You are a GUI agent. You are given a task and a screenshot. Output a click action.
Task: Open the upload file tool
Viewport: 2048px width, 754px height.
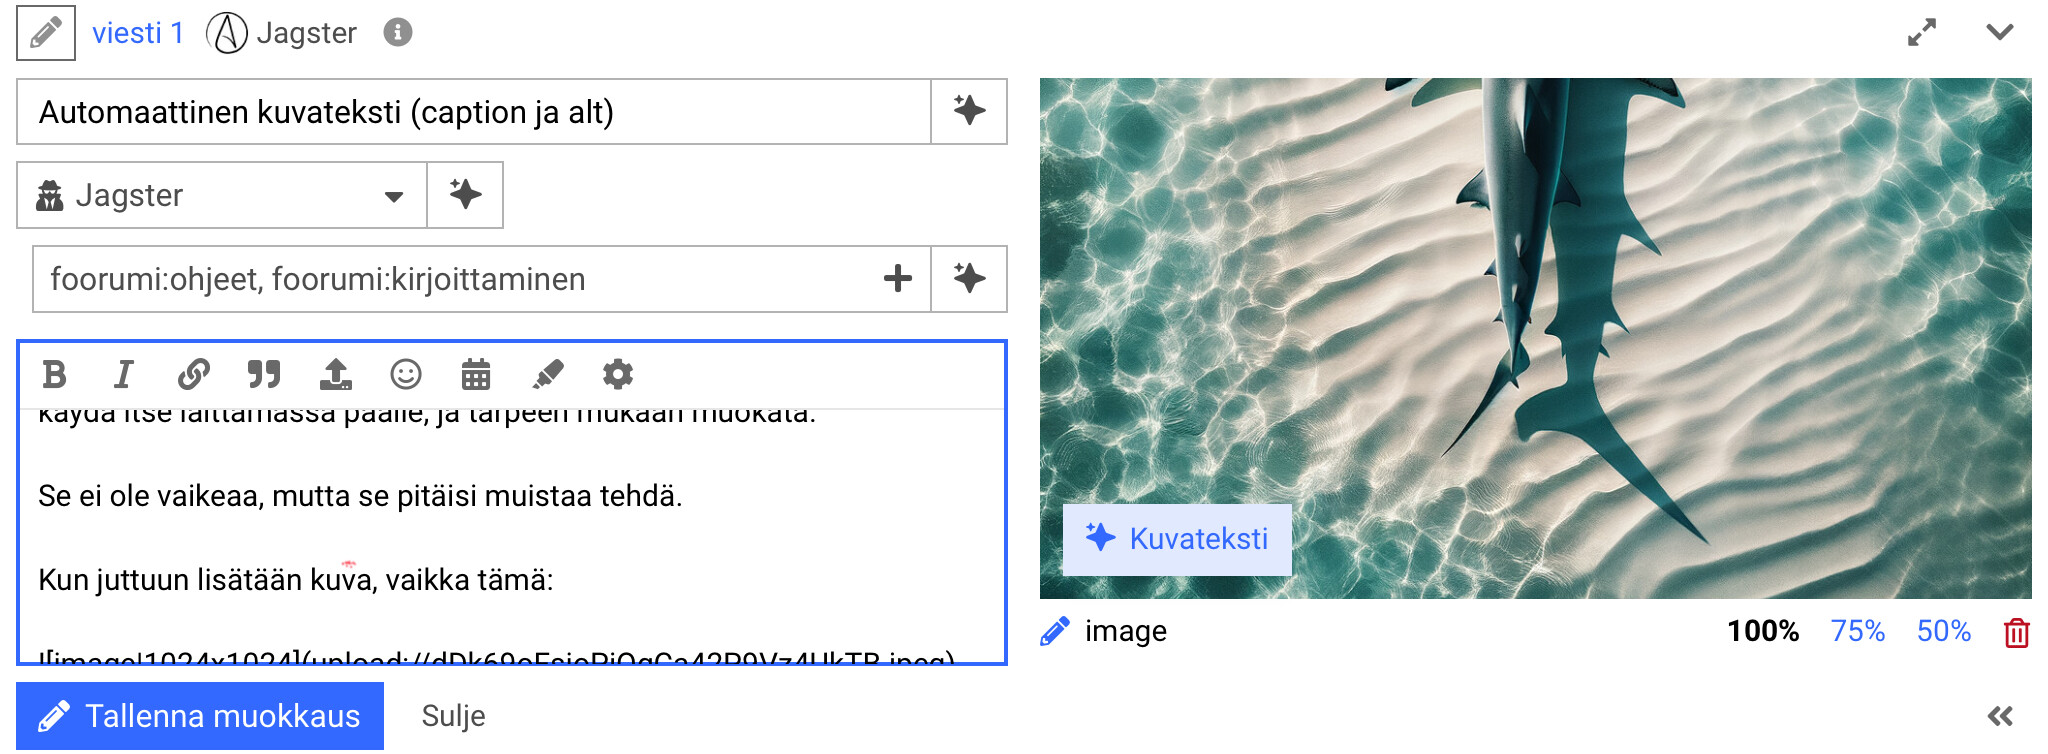(x=335, y=375)
